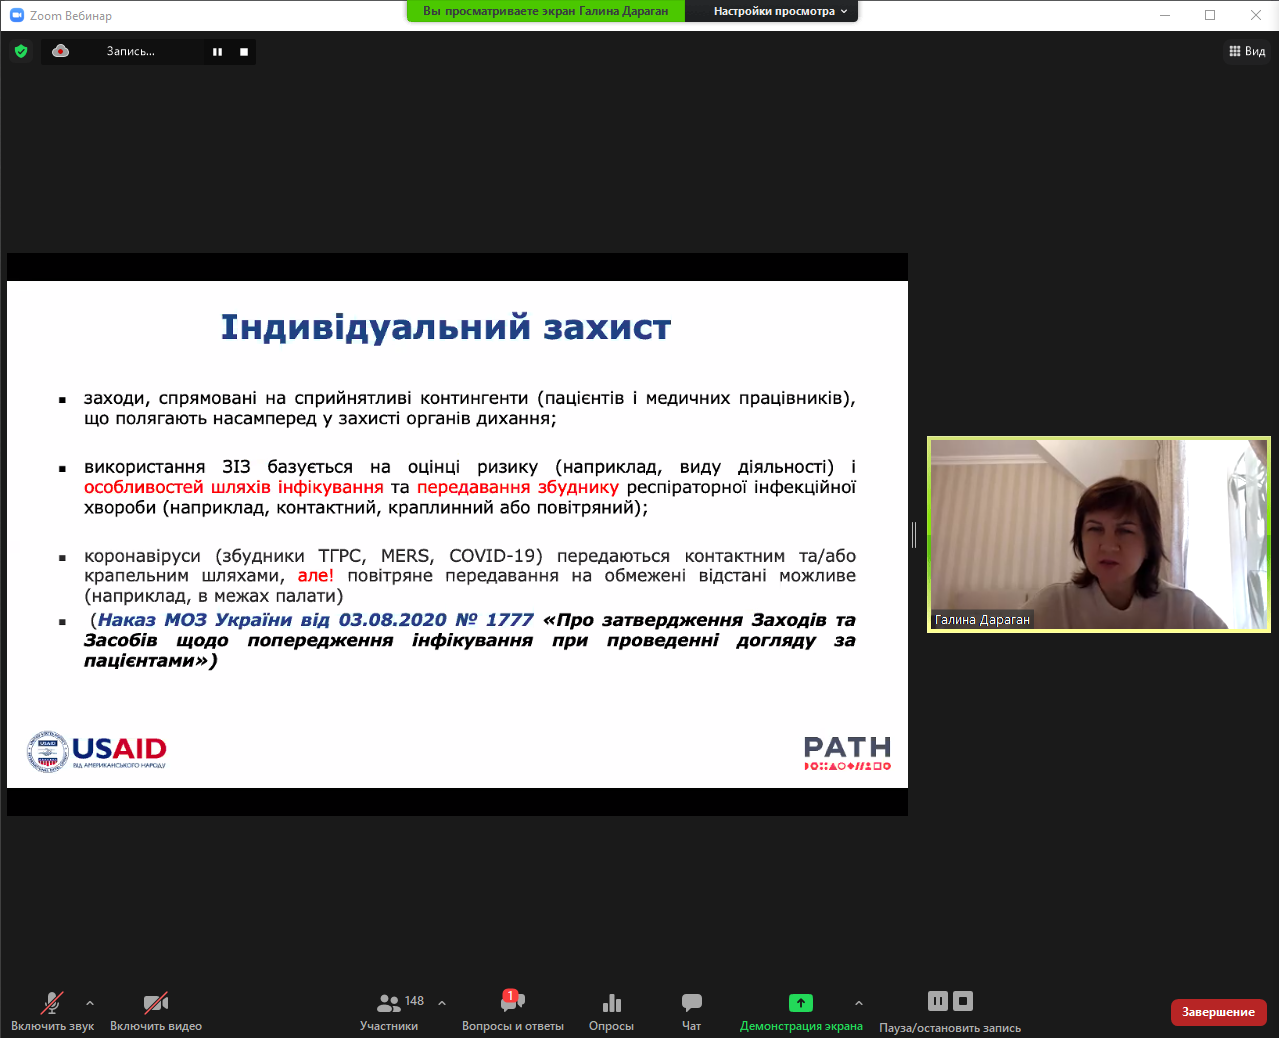Click the cloud recording indicator icon
The image size is (1279, 1038).
coord(61,51)
